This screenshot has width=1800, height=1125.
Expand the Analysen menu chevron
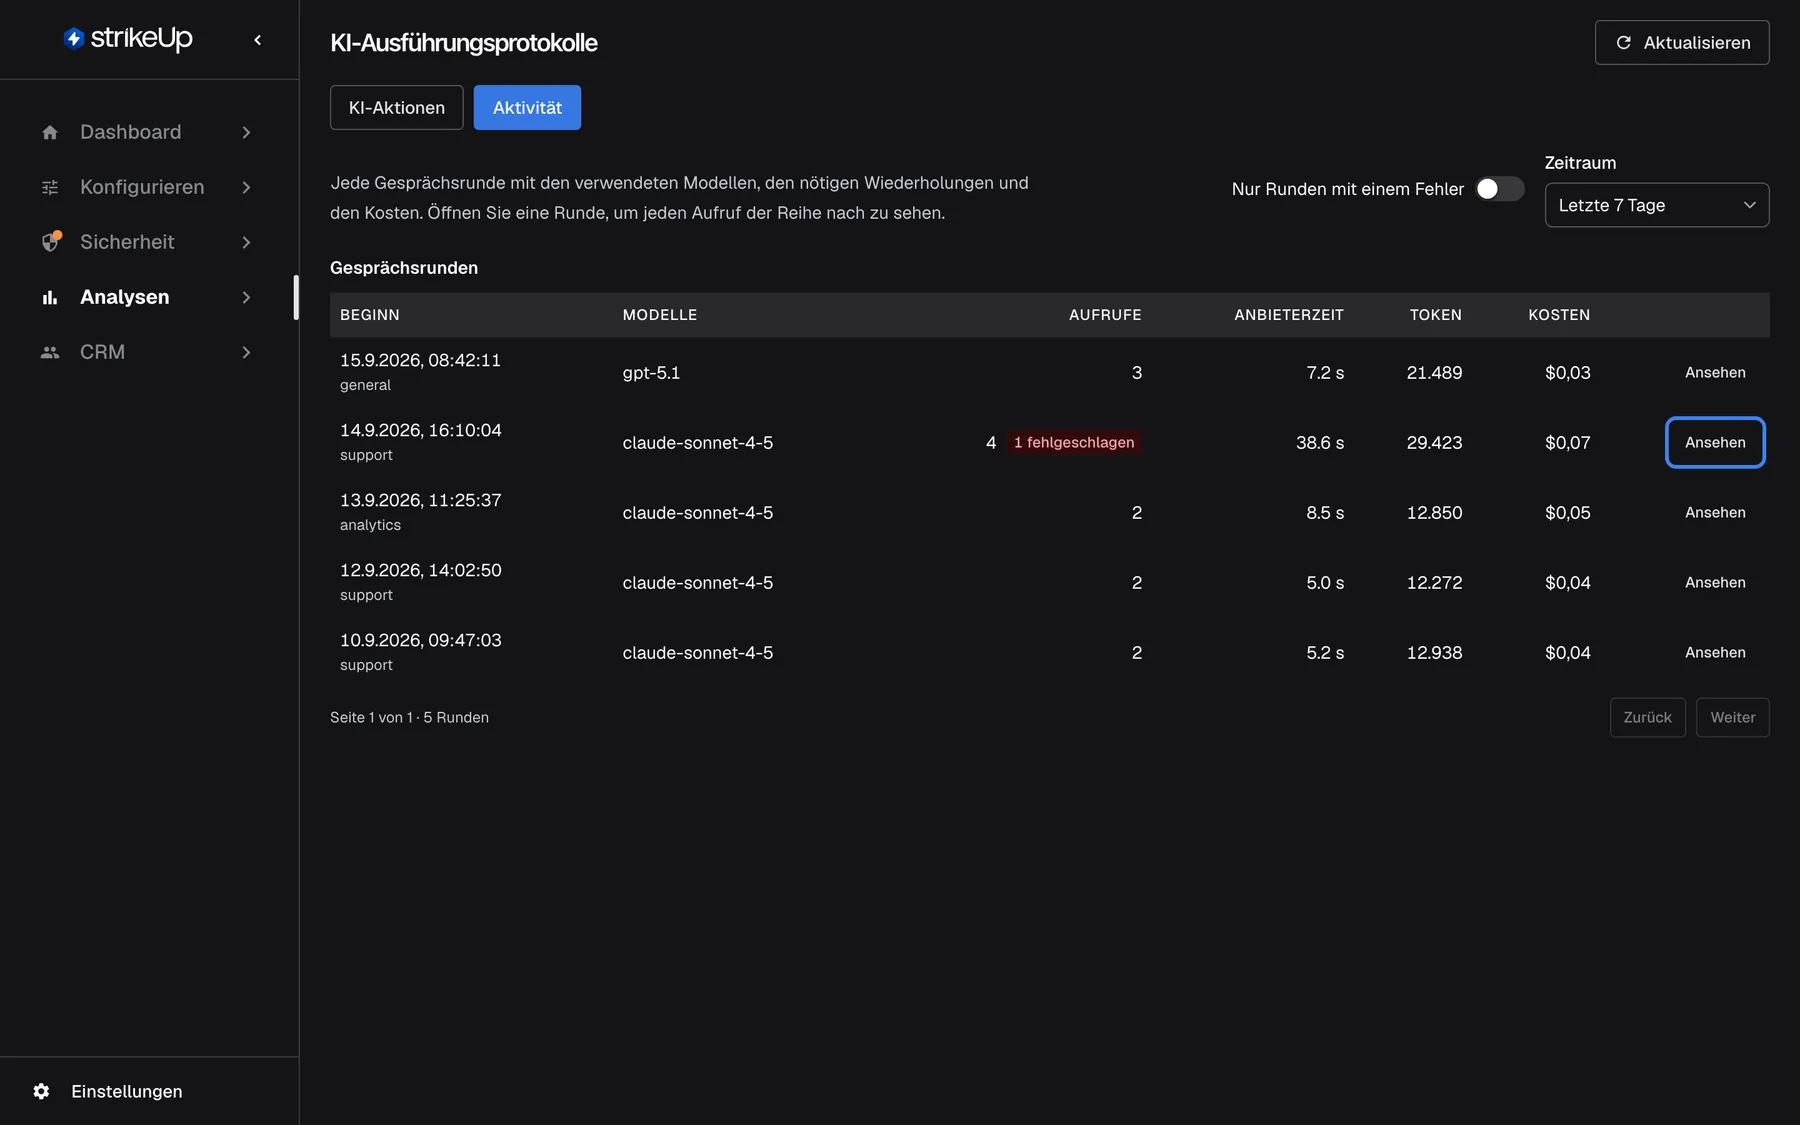coord(246,297)
